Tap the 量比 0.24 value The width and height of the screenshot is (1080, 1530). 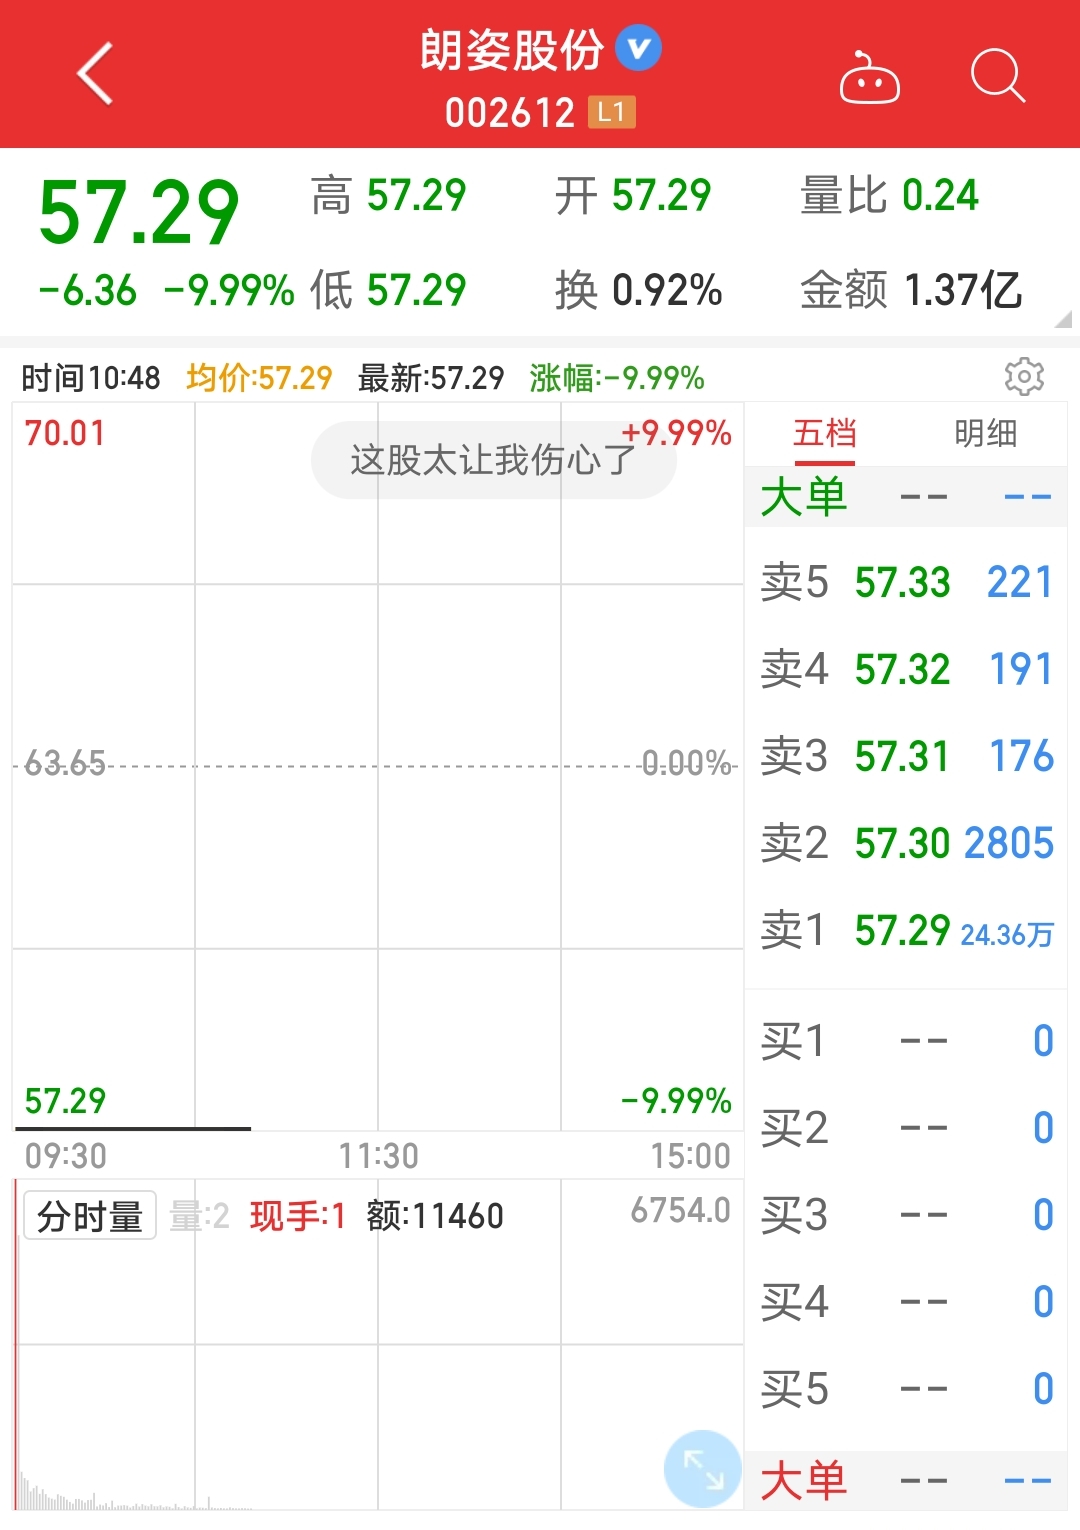[x=889, y=196]
